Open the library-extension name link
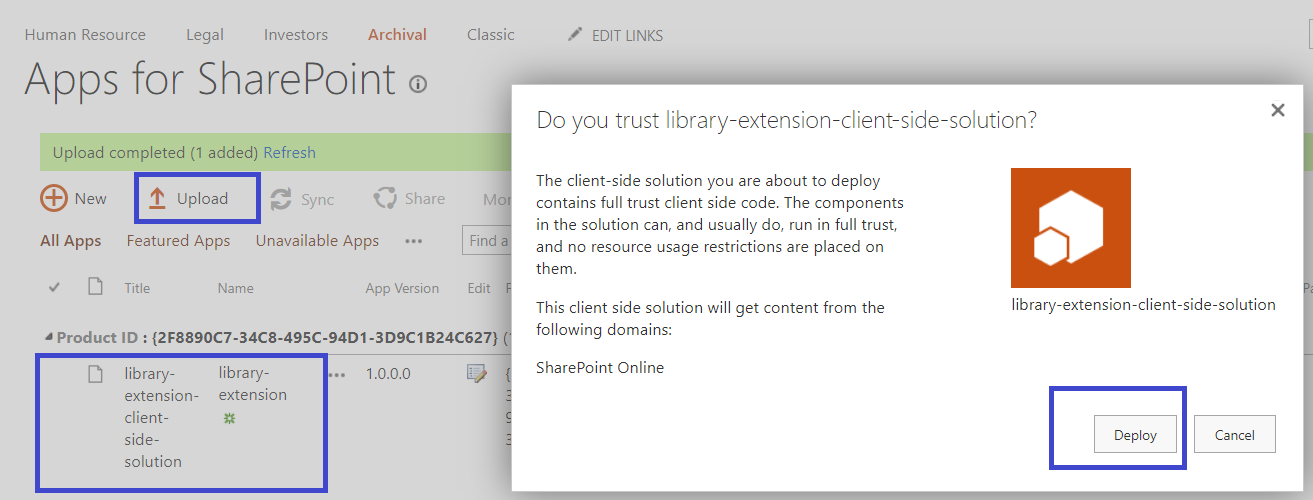 point(253,384)
